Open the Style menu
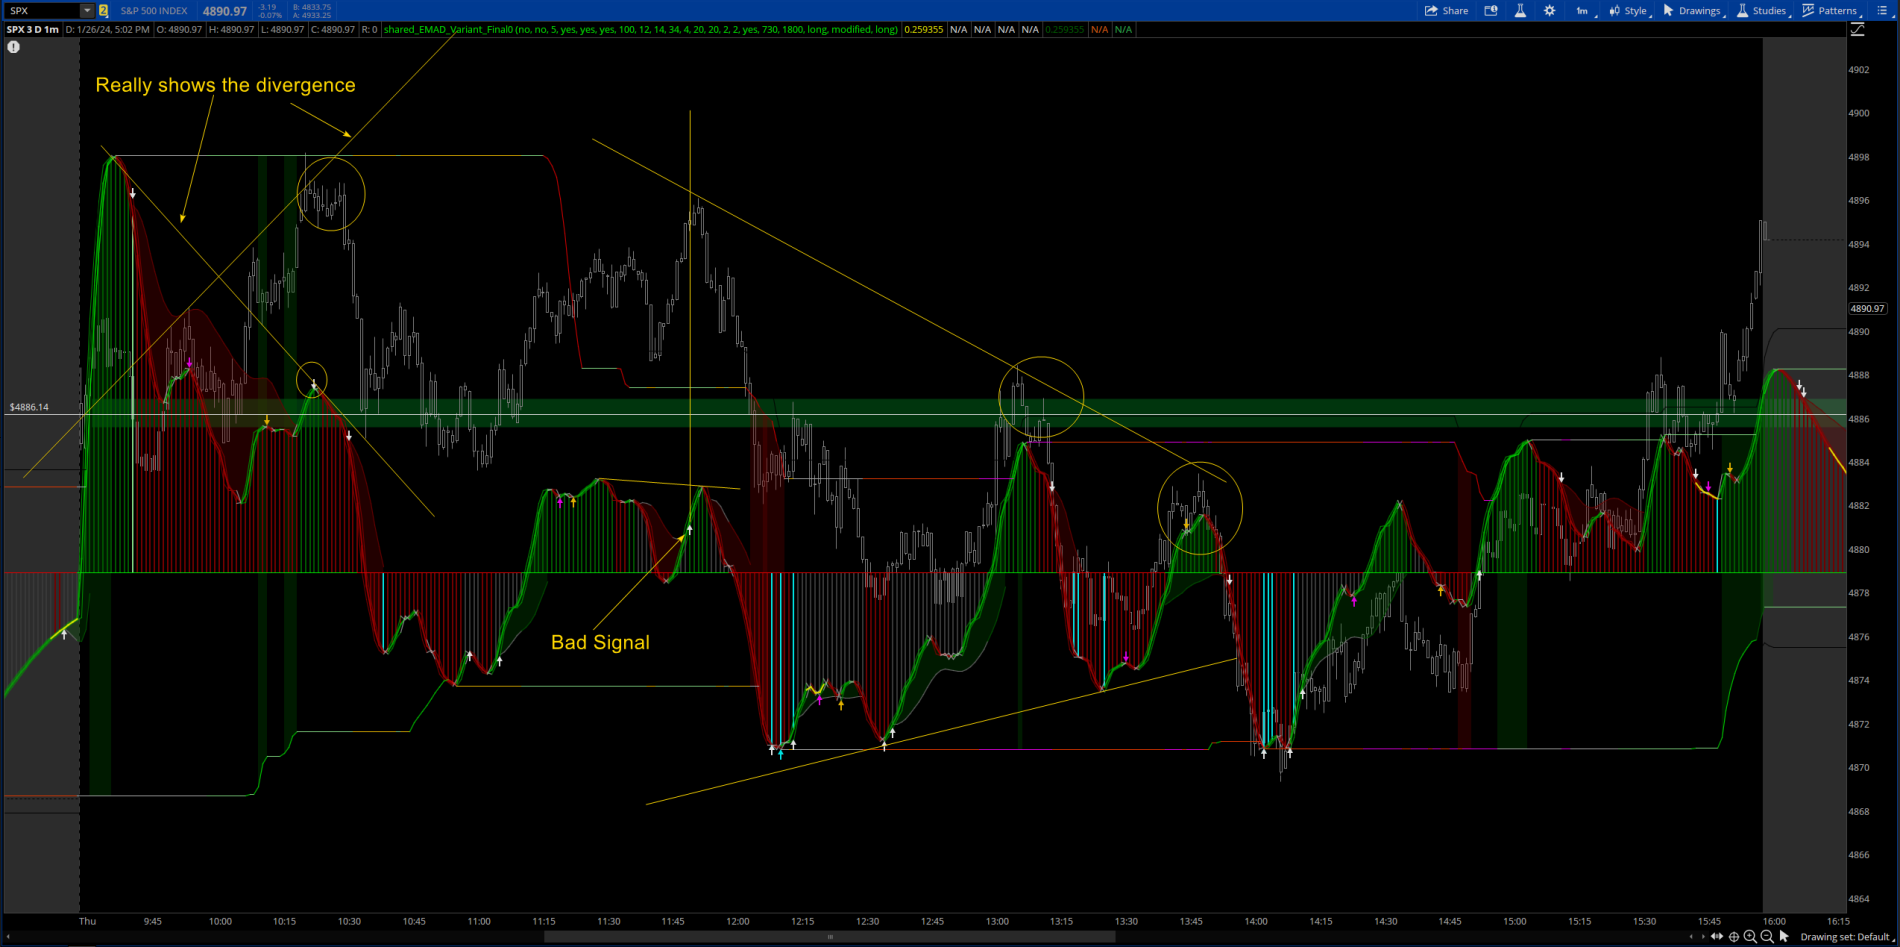The width and height of the screenshot is (1900, 947). [x=1628, y=11]
